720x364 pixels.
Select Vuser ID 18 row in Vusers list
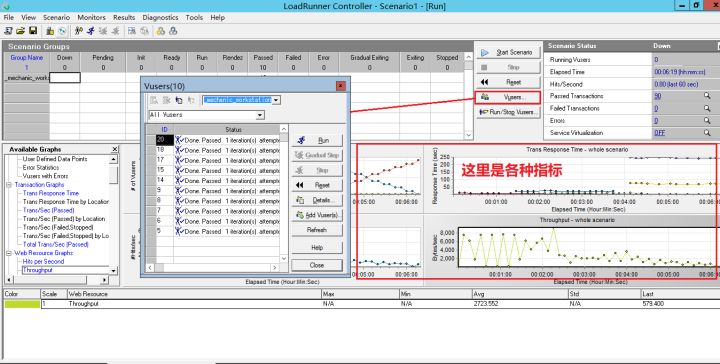213,150
